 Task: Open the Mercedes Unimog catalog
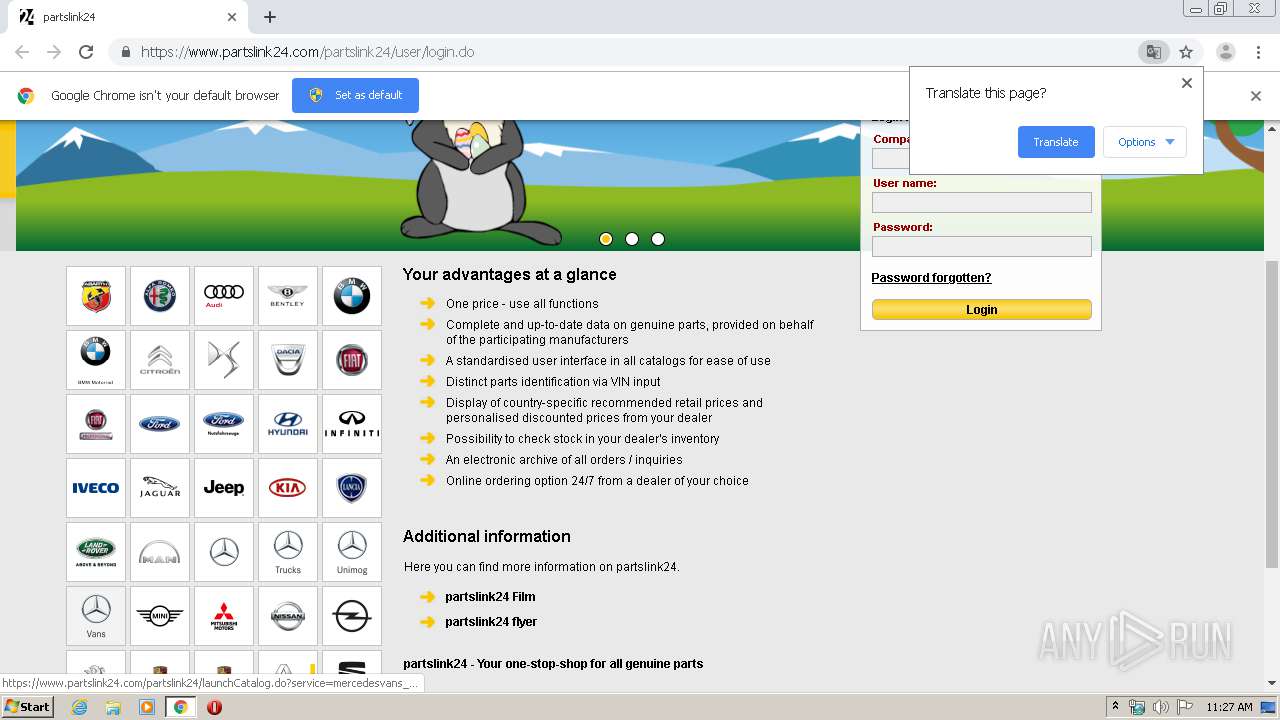[352, 552]
